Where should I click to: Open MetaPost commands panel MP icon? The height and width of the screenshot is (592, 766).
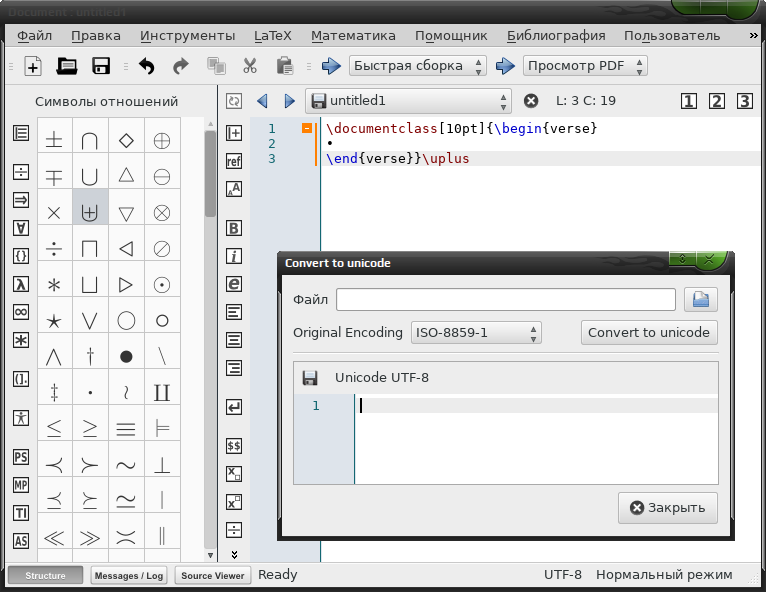pos(21,485)
